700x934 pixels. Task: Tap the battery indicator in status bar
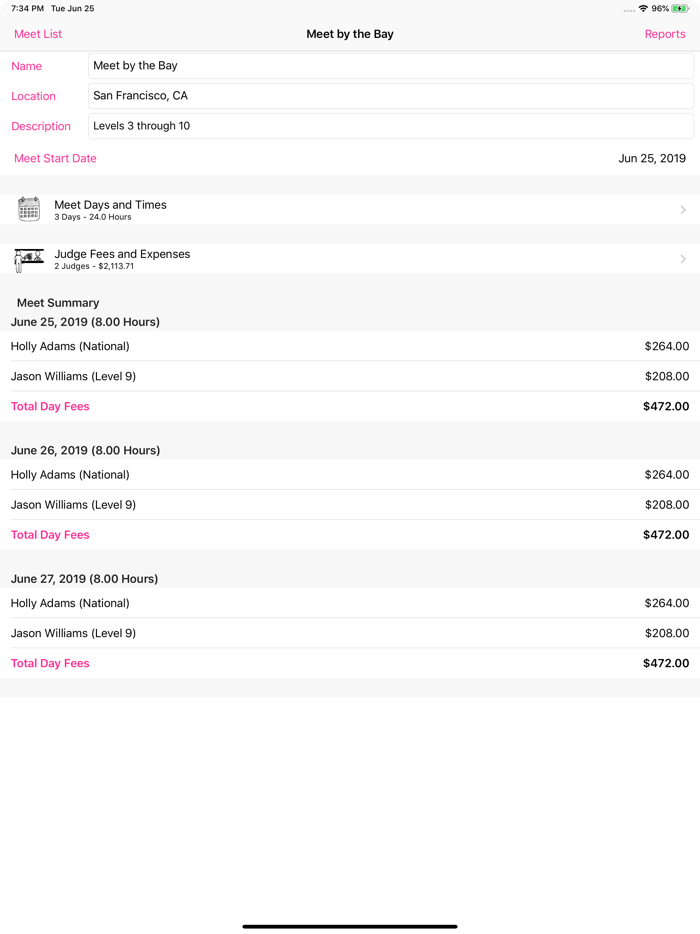point(683,8)
